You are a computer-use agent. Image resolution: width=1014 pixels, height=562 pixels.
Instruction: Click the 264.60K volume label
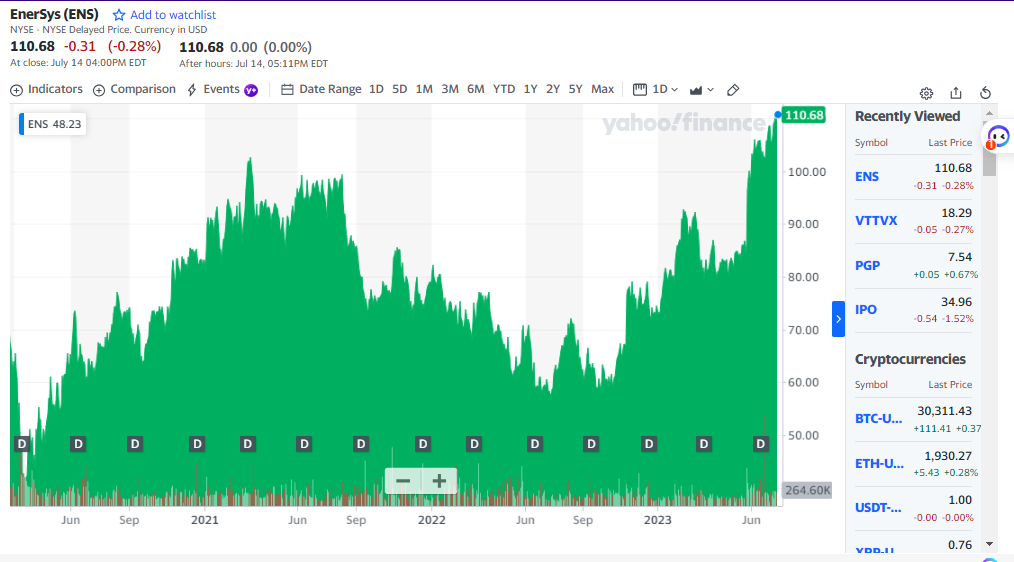pyautogui.click(x=808, y=490)
